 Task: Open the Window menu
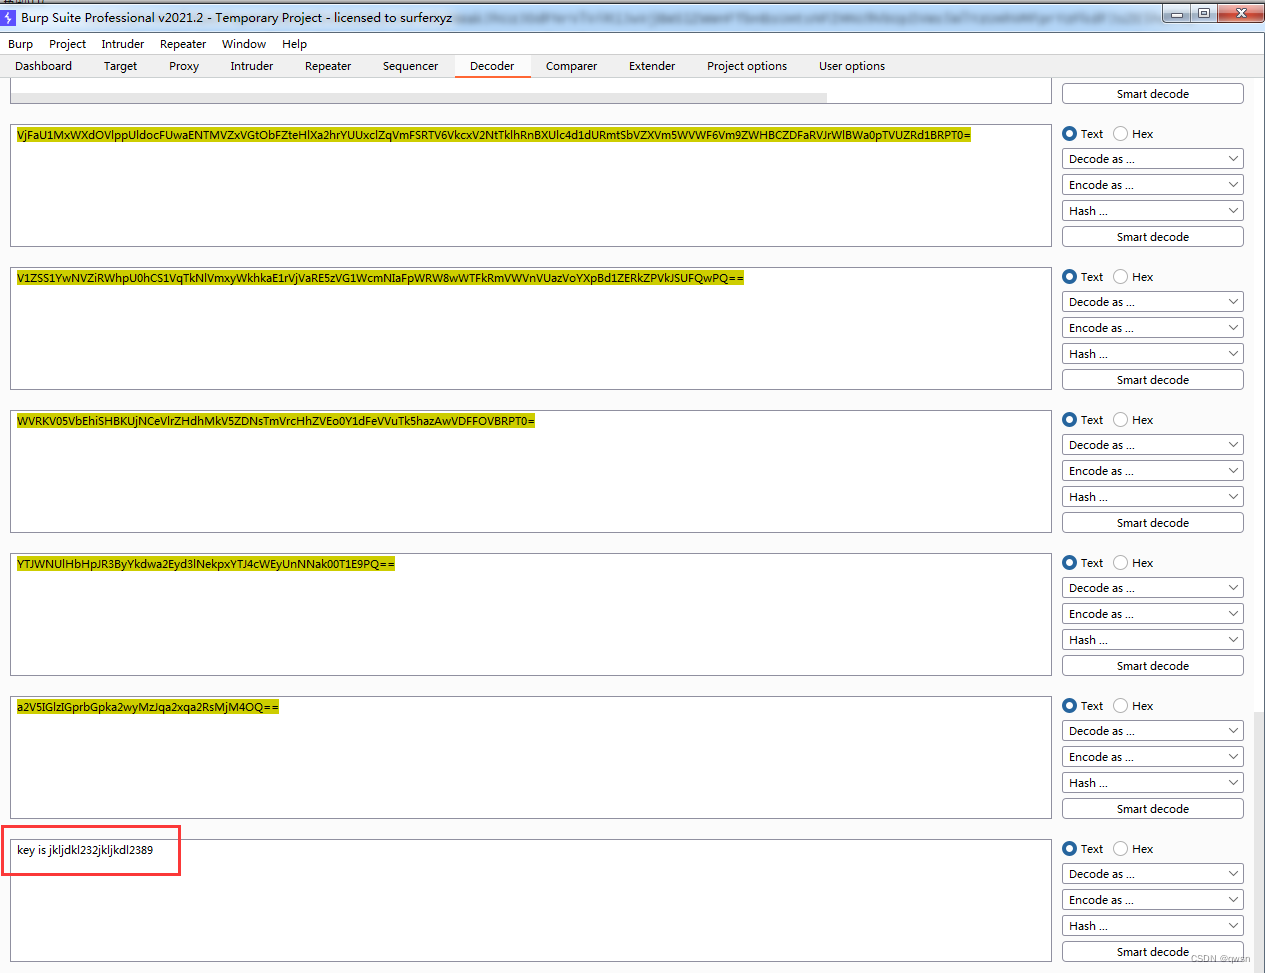[x=244, y=44]
